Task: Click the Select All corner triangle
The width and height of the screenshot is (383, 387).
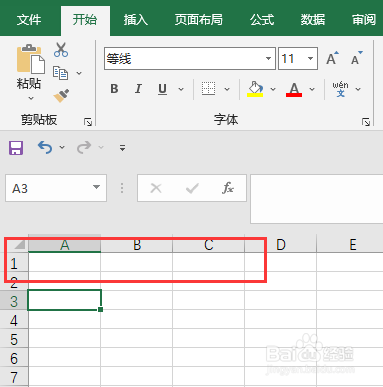Action: (19, 245)
